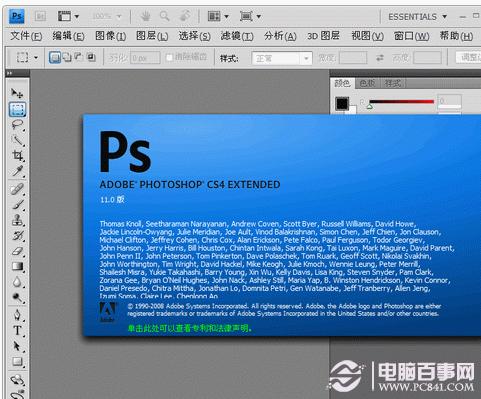This screenshot has width=481, height=399.
Task: Open the Screen Mode dropdown
Action: [250, 16]
